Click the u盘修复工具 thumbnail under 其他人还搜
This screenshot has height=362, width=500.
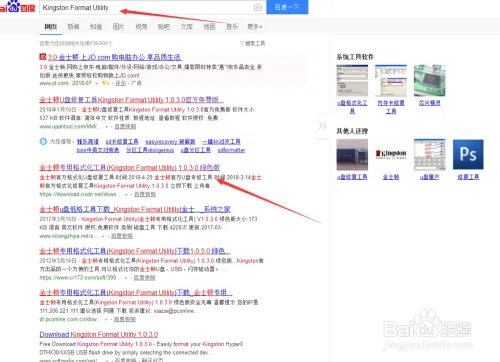tap(352, 155)
